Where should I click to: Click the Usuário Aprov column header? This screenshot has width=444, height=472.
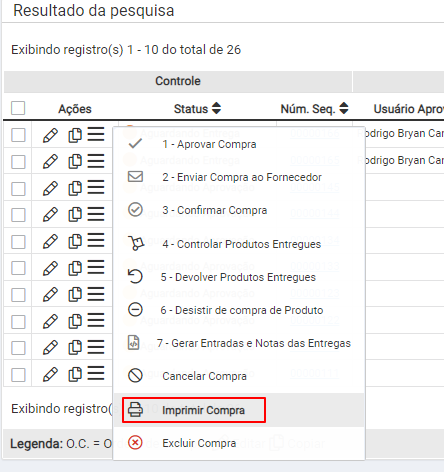[x=409, y=109]
